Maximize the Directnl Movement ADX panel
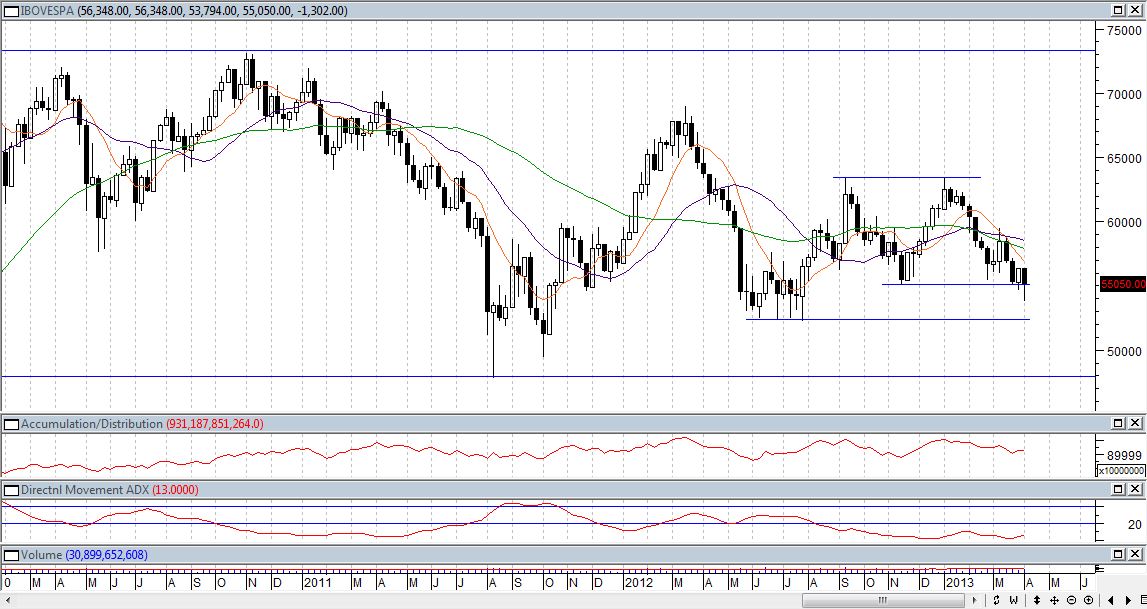Screen dimensions: 1147x609 tap(1118, 490)
